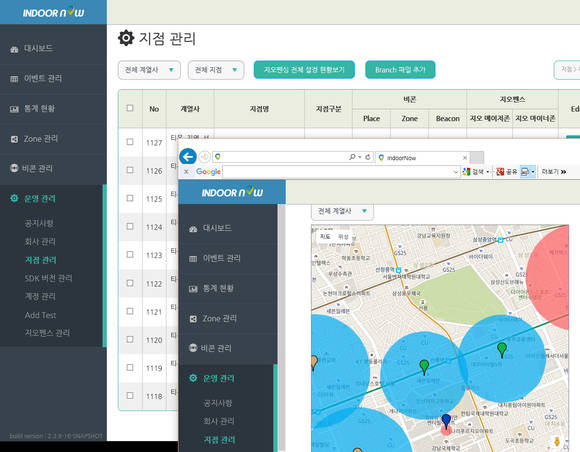
Task: Open Dashboard (대시보드) icon in the back window sidebar
Action: pos(14,49)
